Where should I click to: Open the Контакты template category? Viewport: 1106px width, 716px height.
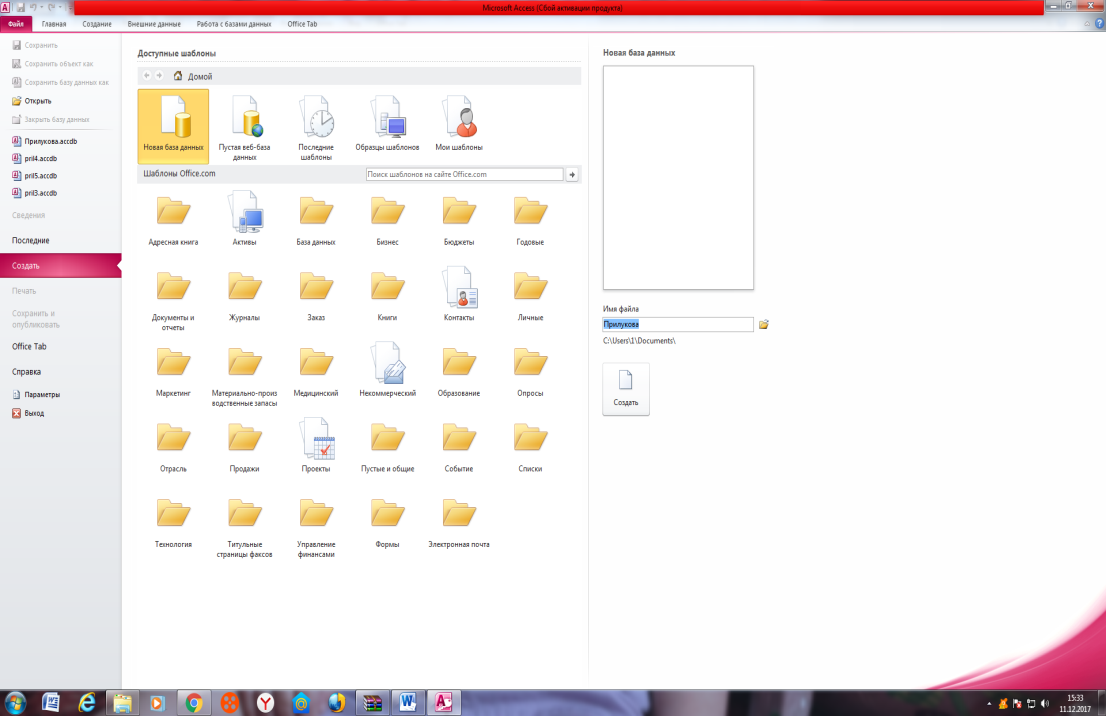(458, 294)
